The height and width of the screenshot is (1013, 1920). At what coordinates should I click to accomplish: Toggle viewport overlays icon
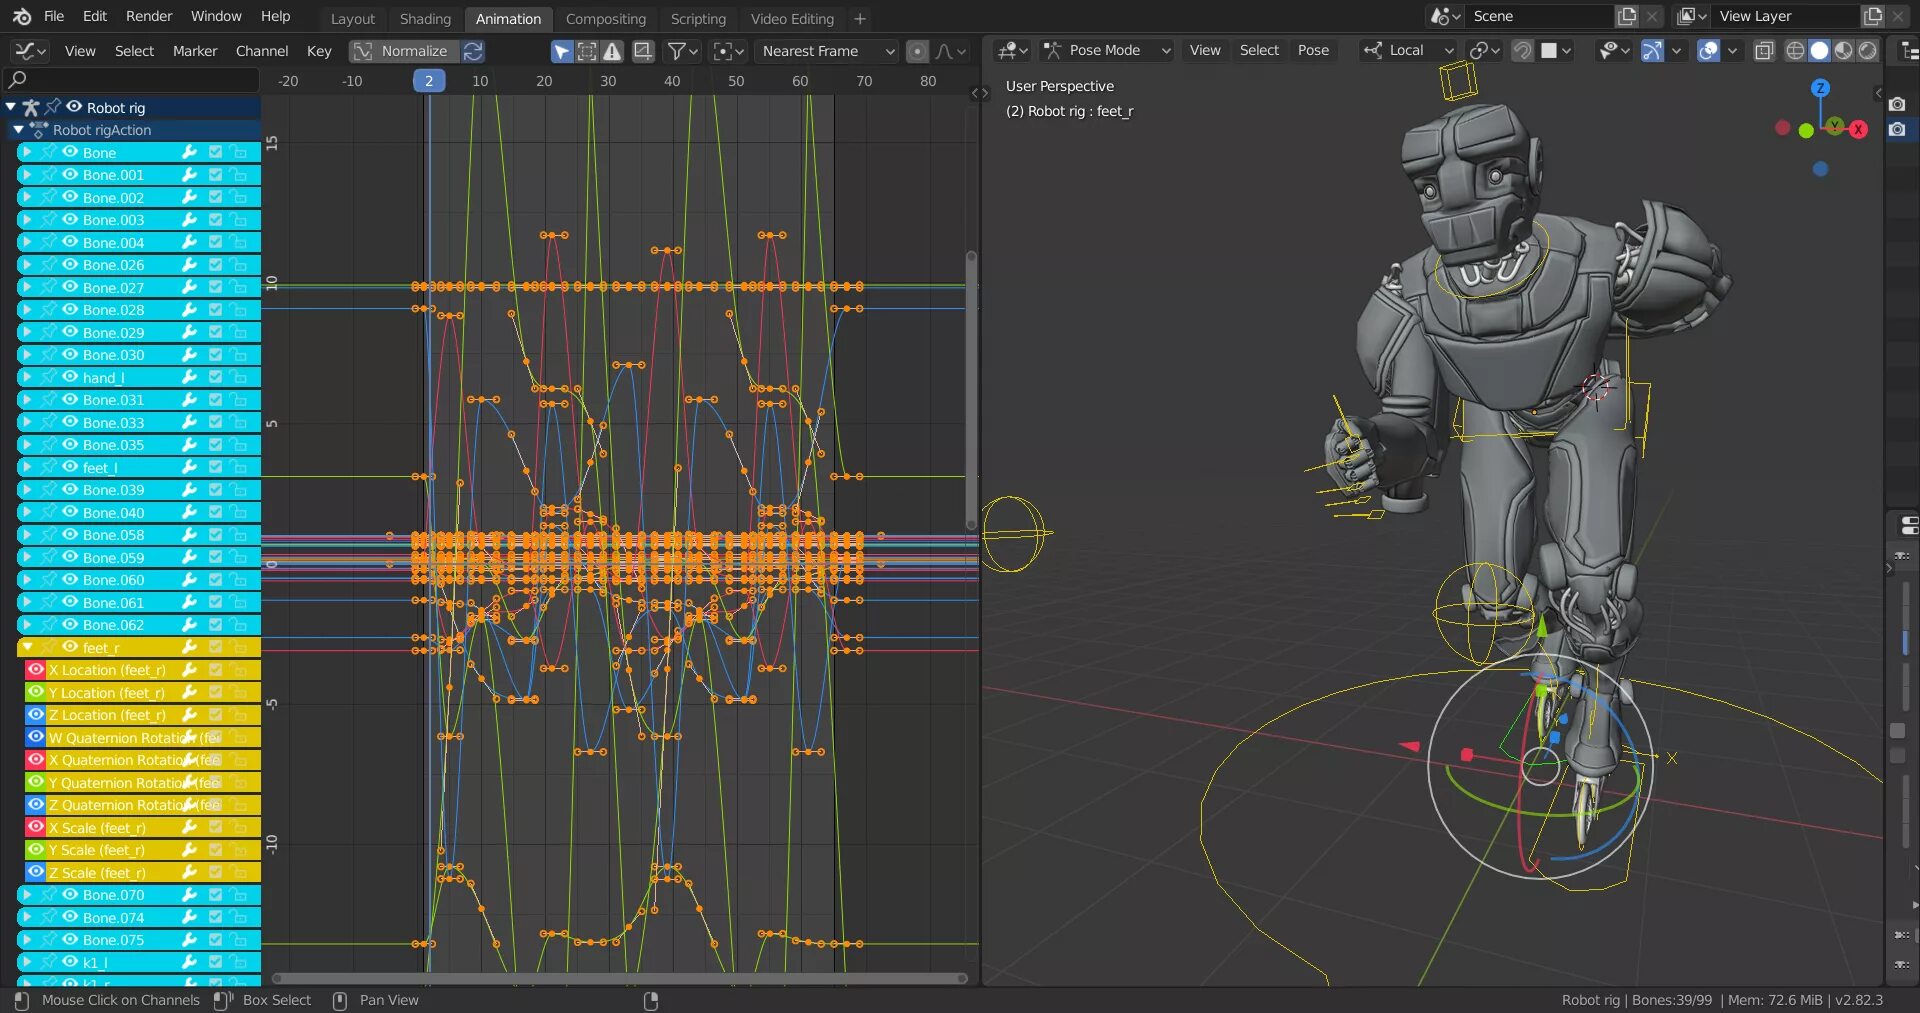click(x=1708, y=51)
